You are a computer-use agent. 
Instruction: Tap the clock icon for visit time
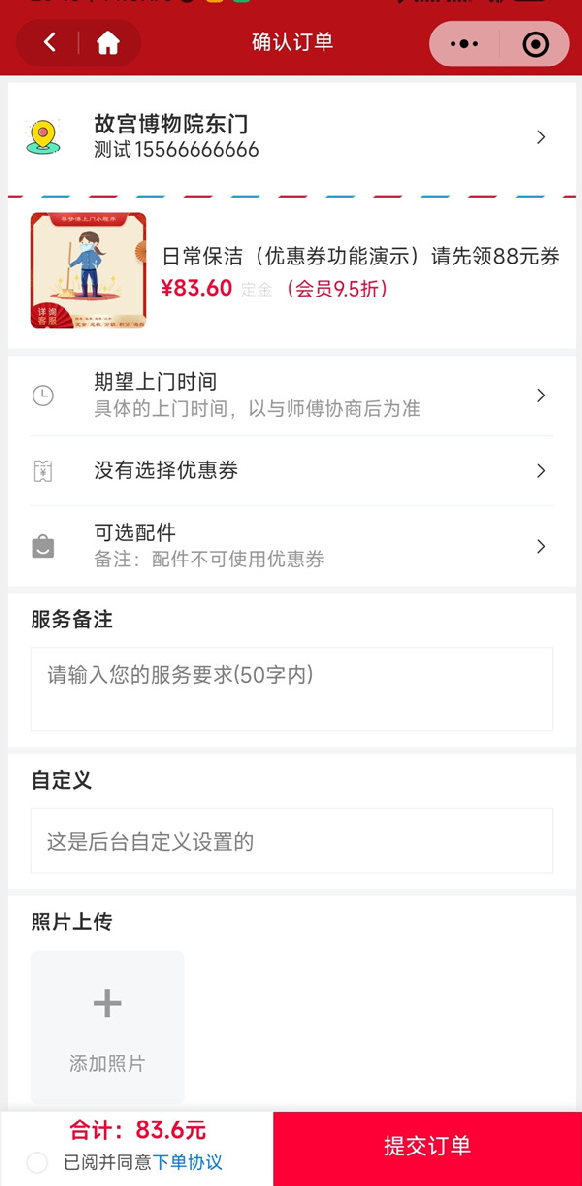click(43, 396)
